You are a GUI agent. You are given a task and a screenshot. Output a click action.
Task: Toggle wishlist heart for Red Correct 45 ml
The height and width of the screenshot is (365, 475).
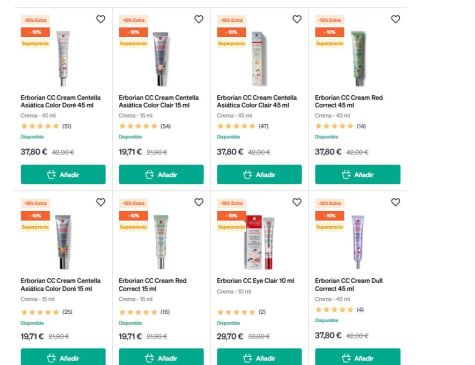pyautogui.click(x=395, y=19)
